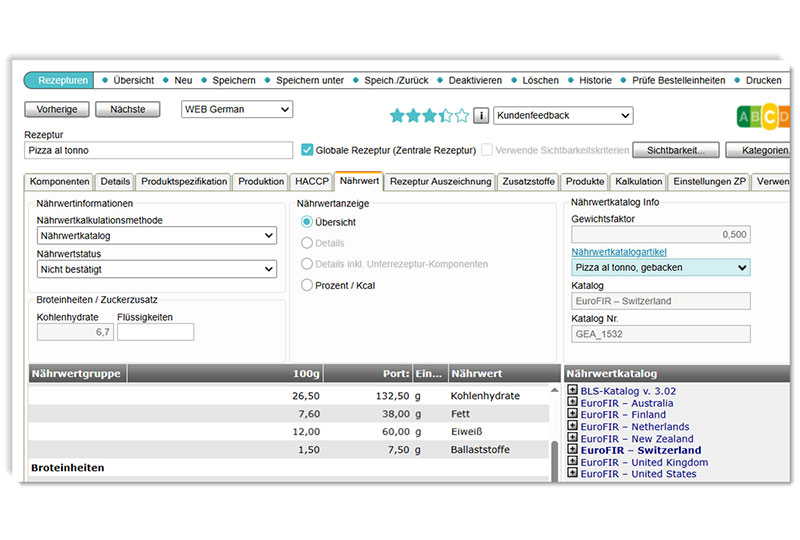Select Details inkl. Unterrezeptur-Komponenten option
This screenshot has width=800, height=540.
click(x=307, y=264)
